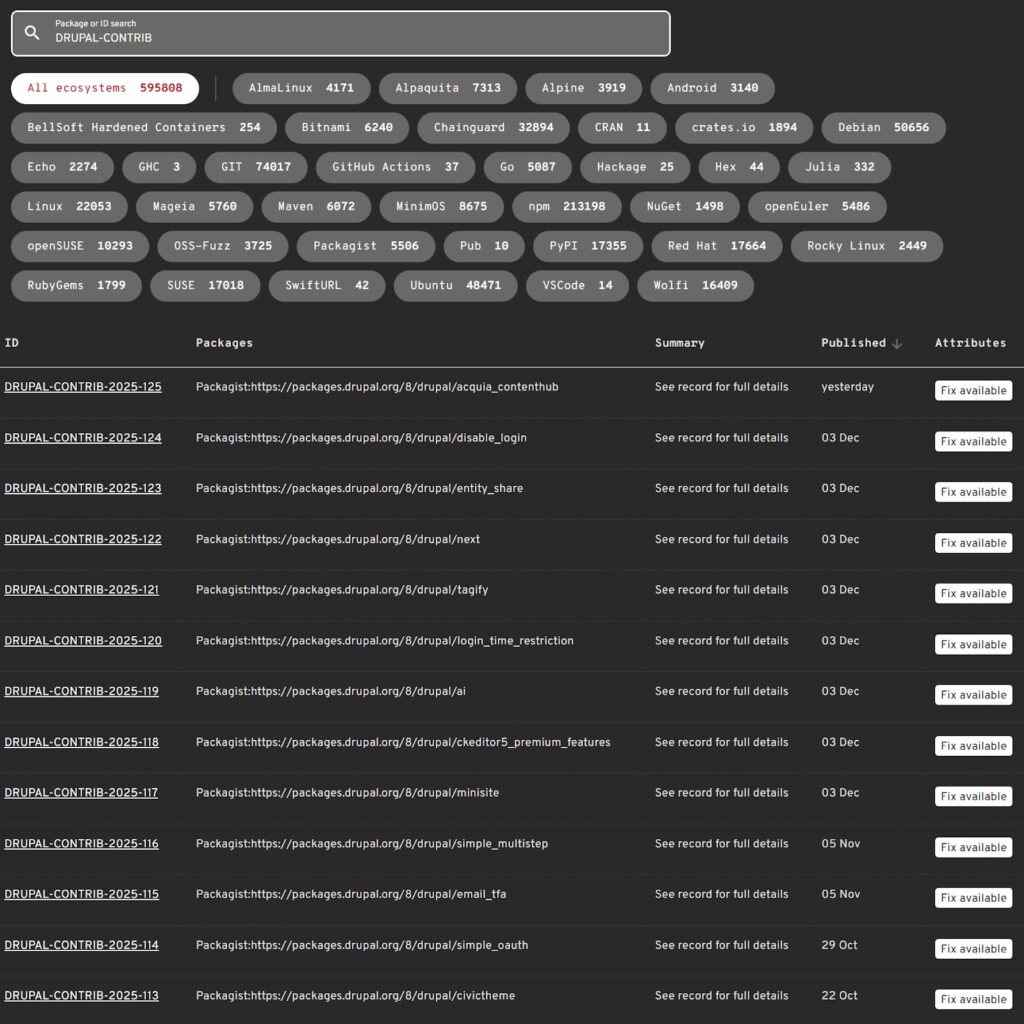Filter results by Red Hat
The width and height of the screenshot is (1024, 1024).
coord(716,246)
